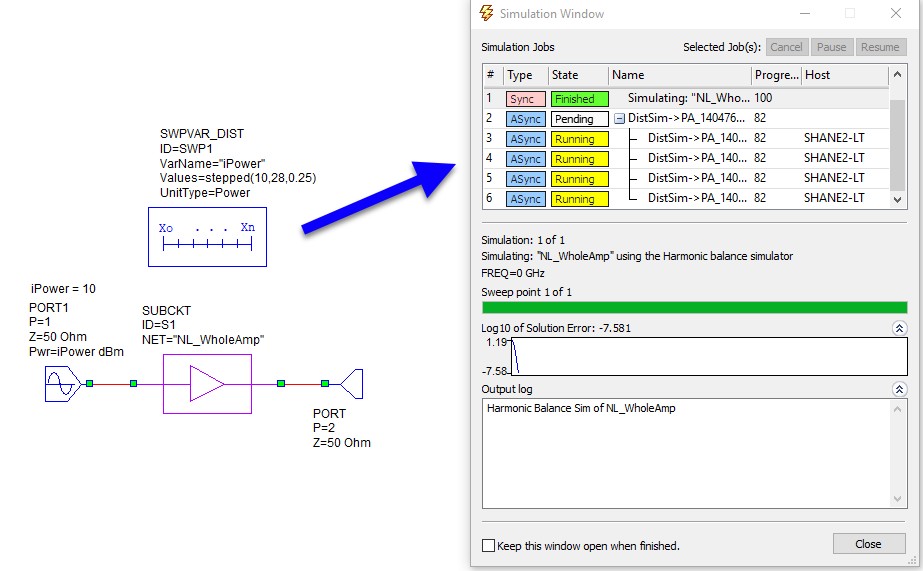Collapse the Output log section
The height and width of the screenshot is (571, 923).
coord(899,389)
